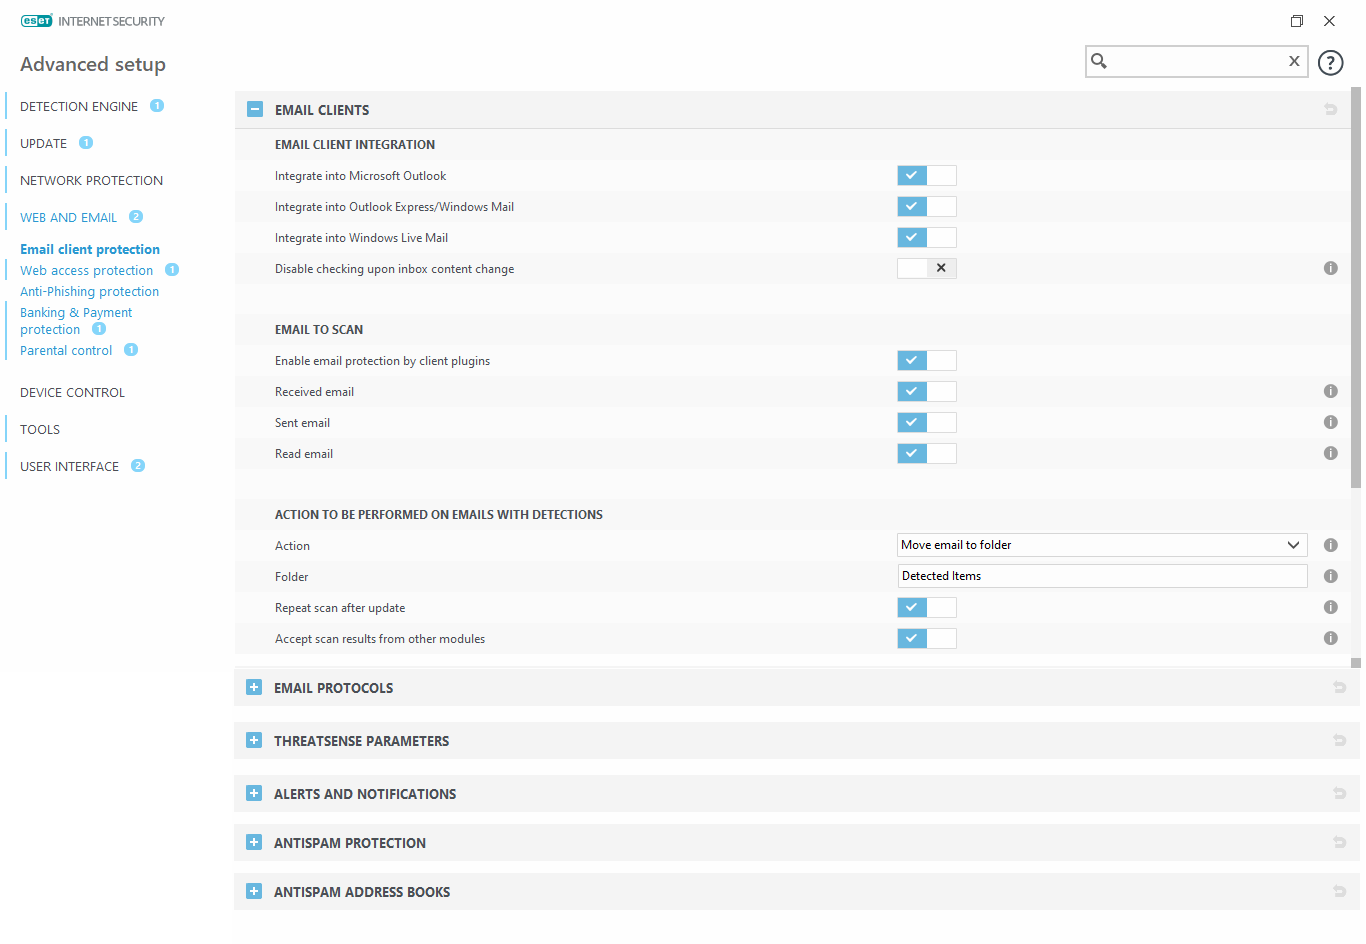Revert Alerts and Notifications section to defaults
The image size is (1366, 944).
(x=1339, y=793)
